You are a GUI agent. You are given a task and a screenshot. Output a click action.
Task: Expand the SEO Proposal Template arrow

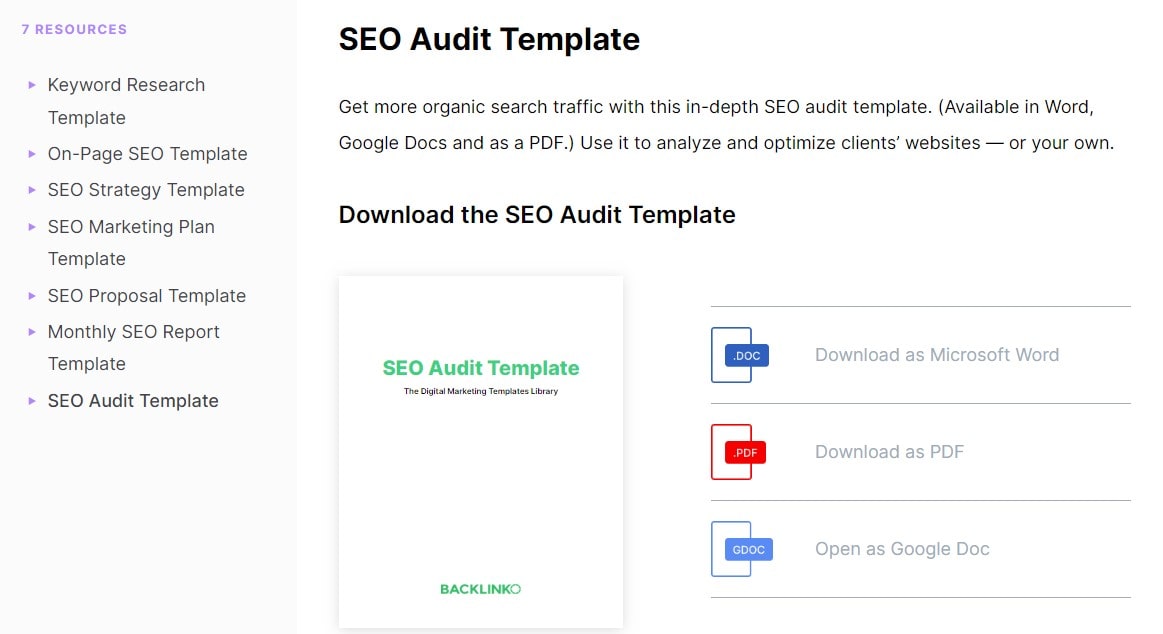point(33,296)
